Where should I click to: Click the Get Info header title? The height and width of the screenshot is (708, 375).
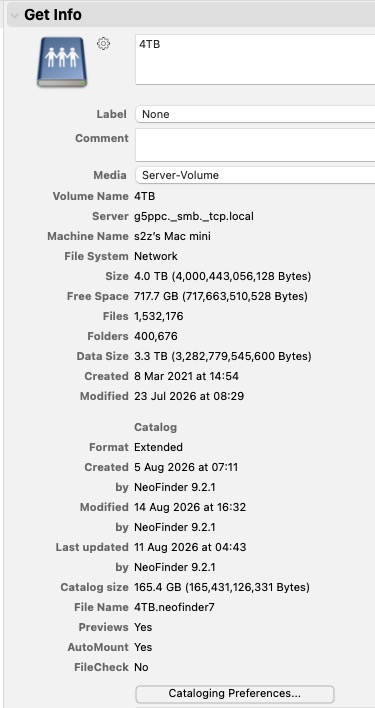point(53,15)
